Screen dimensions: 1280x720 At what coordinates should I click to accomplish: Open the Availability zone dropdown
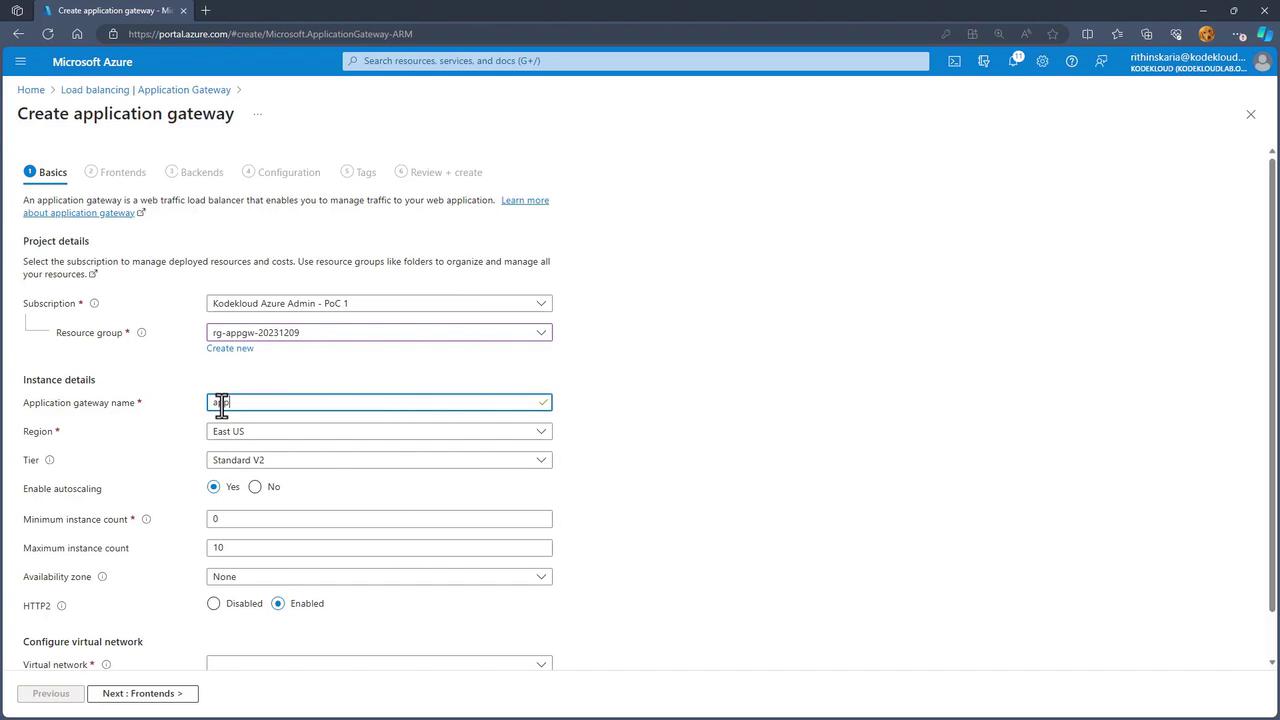379,577
